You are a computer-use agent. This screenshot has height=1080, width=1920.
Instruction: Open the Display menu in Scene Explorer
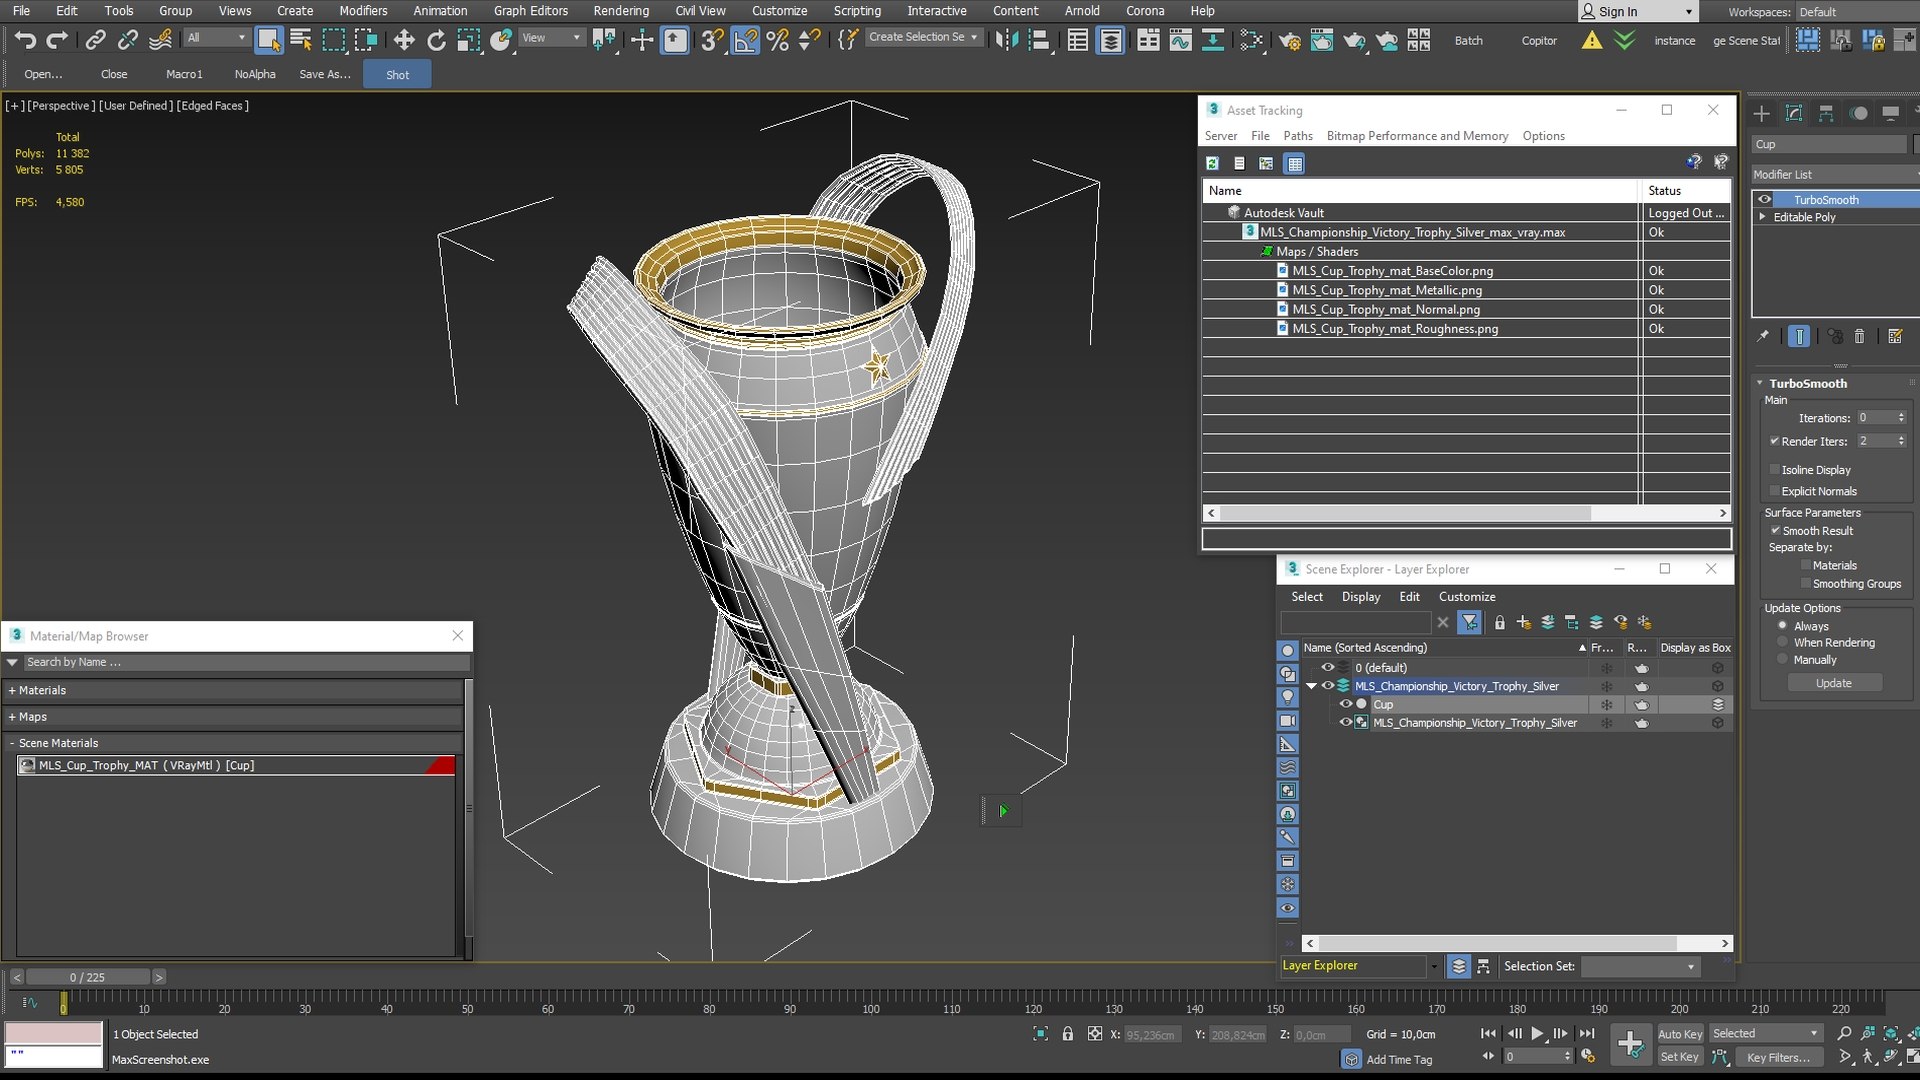1361,596
